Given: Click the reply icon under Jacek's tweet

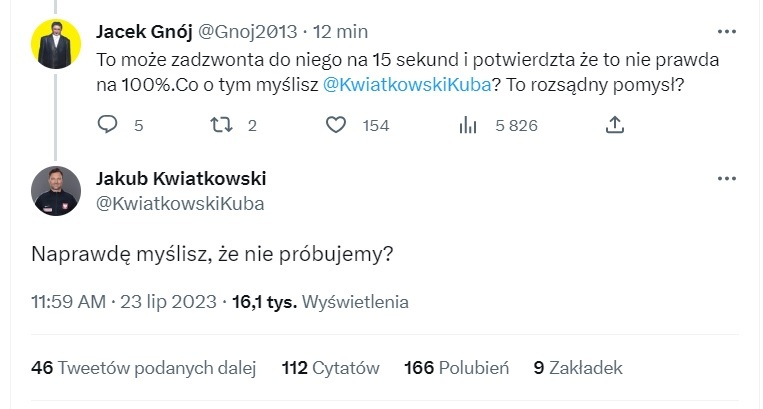Looking at the screenshot, I should click(x=108, y=125).
